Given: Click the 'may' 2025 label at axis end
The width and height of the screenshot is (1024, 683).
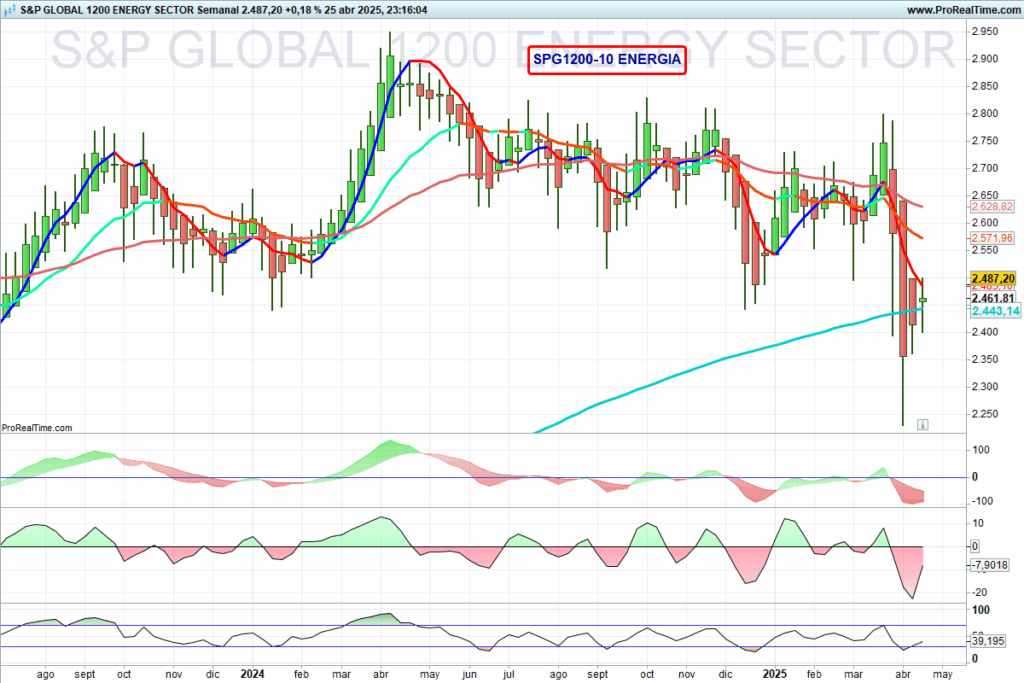Looking at the screenshot, I should click(x=942, y=674).
